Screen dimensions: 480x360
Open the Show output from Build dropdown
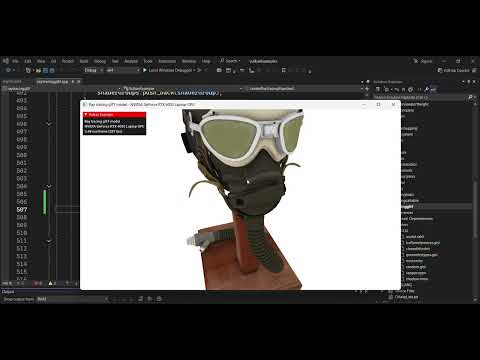[73, 299]
